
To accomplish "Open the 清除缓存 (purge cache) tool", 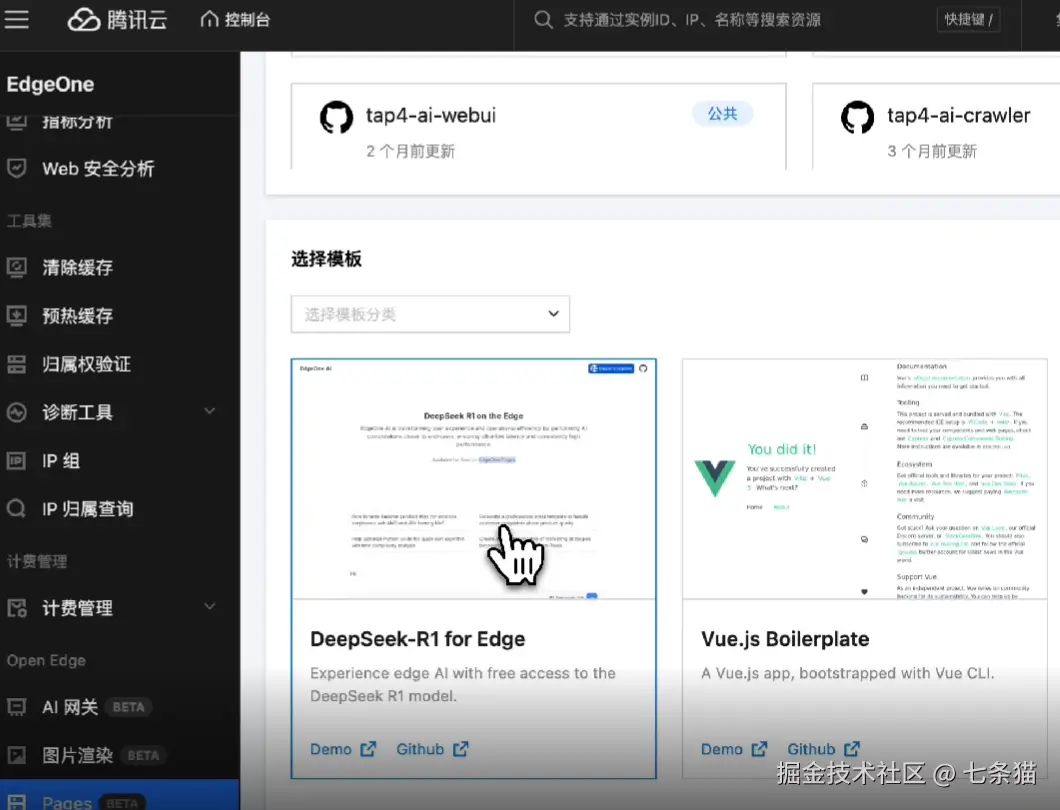I will click(78, 267).
